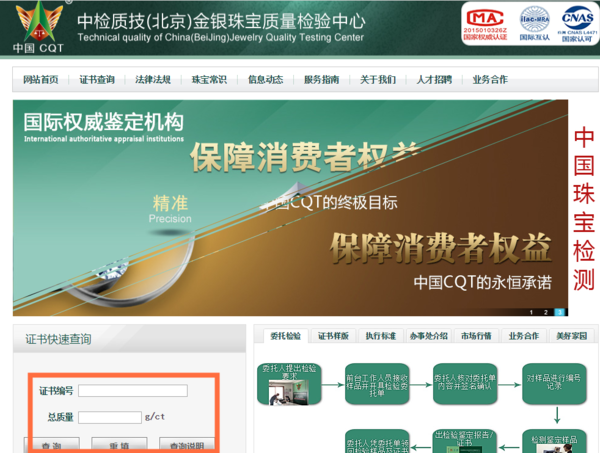Click the g/ct unit label
The height and width of the screenshot is (453, 600).
(155, 416)
